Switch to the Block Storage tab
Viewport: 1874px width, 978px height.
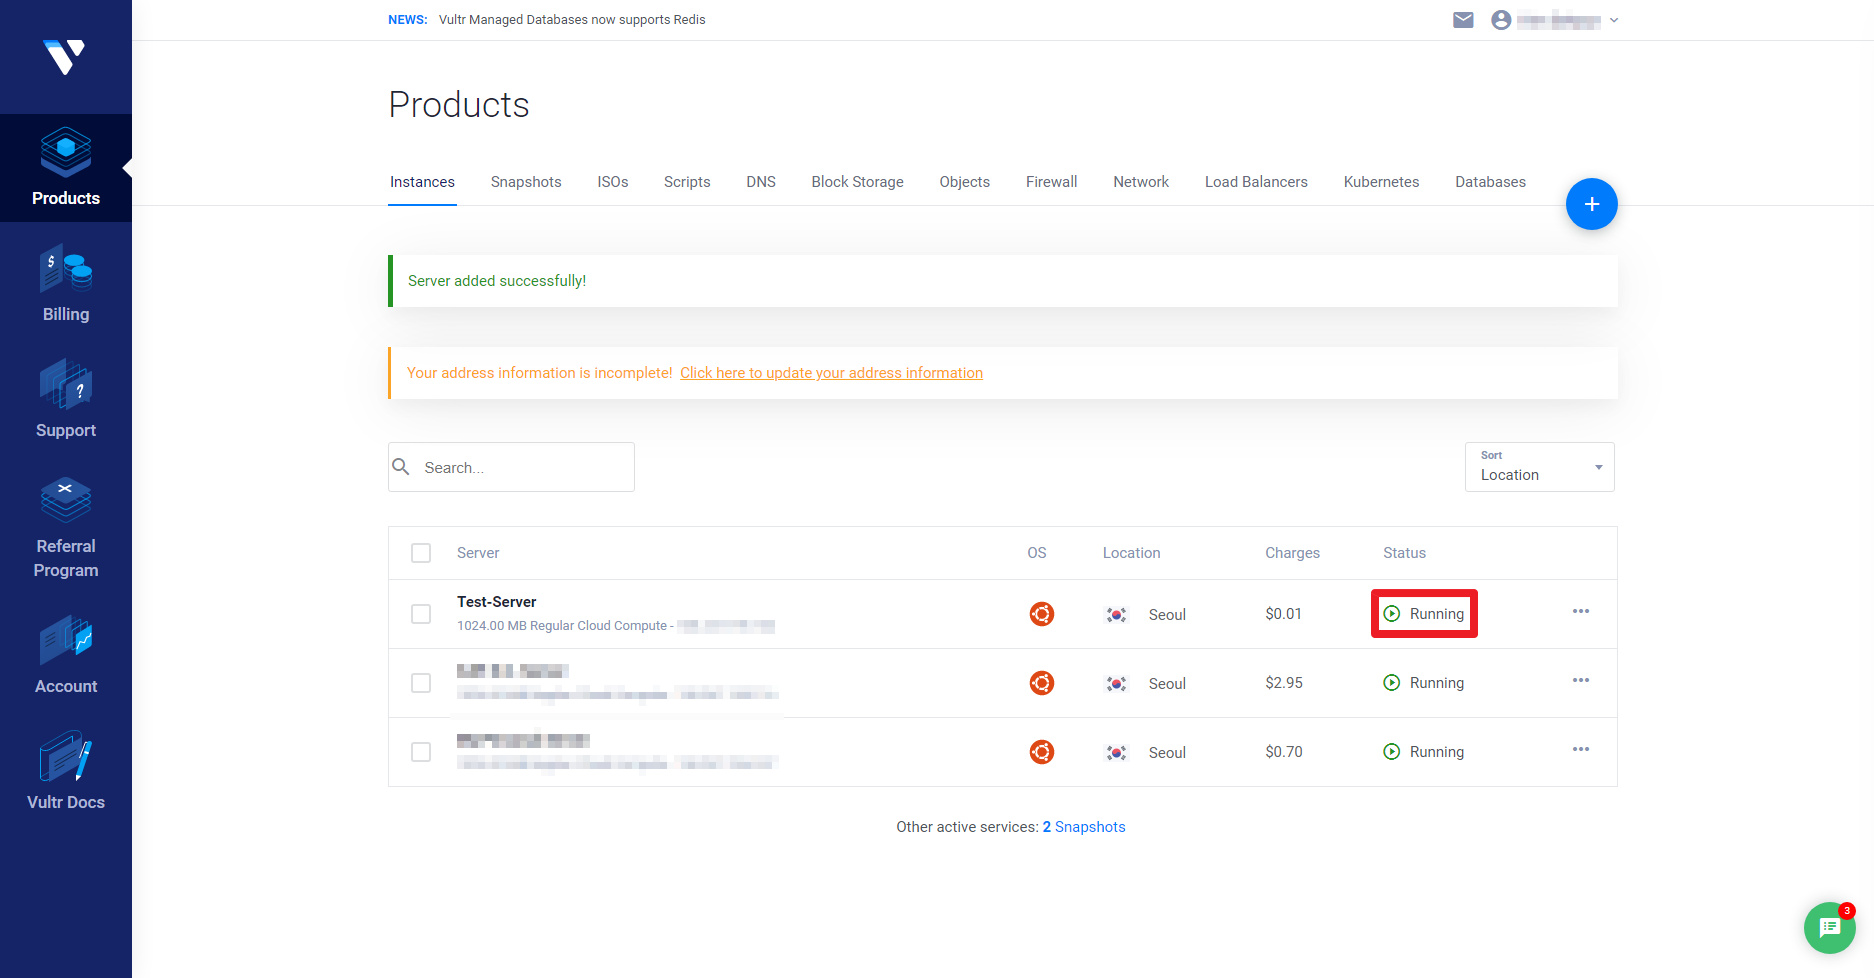pyautogui.click(x=857, y=182)
